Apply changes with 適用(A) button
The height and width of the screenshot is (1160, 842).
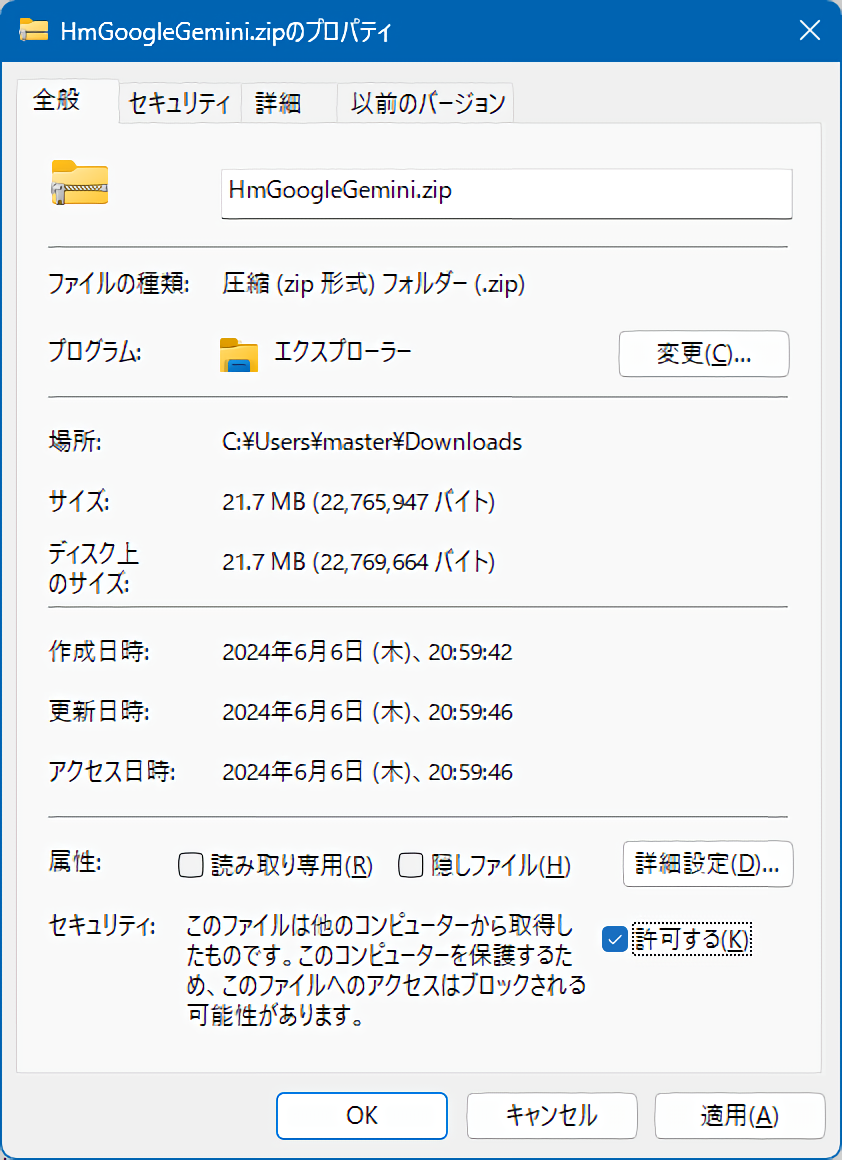(x=739, y=1115)
